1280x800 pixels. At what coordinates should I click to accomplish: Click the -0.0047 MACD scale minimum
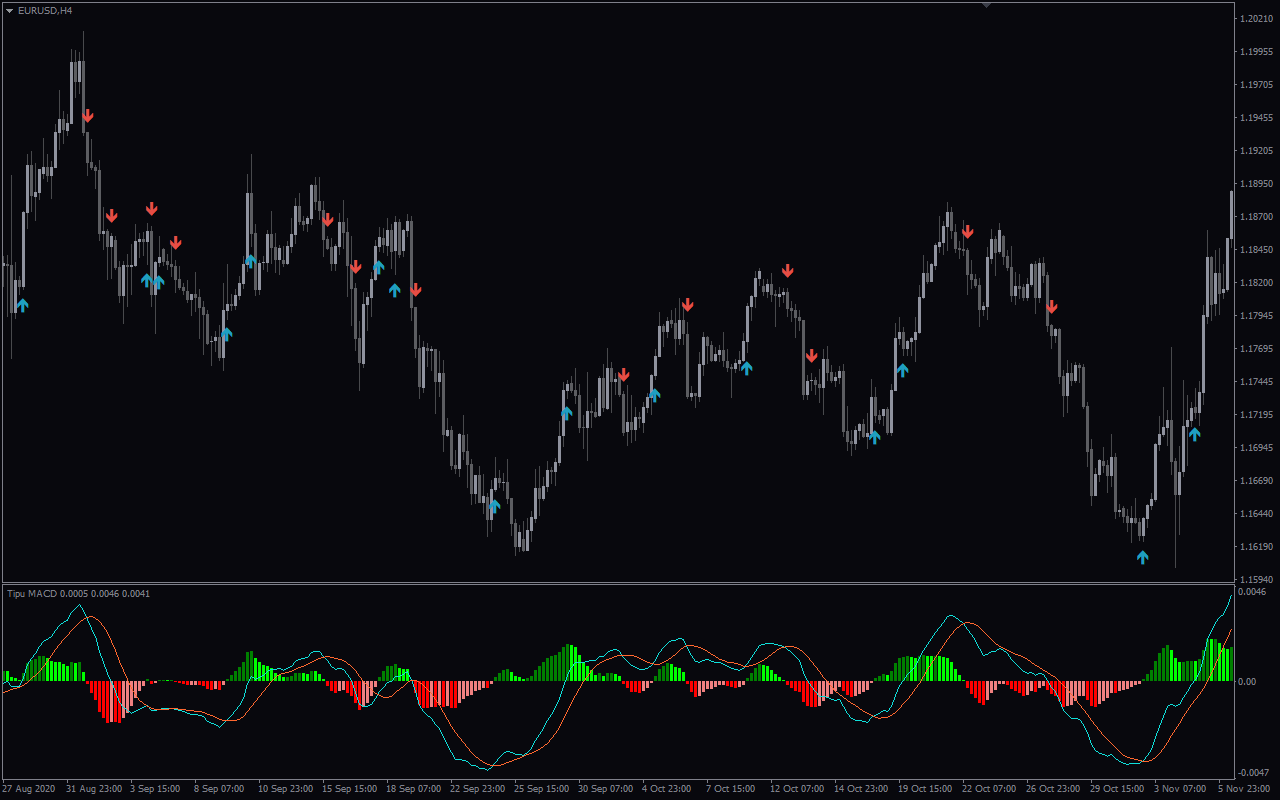tap(1254, 773)
